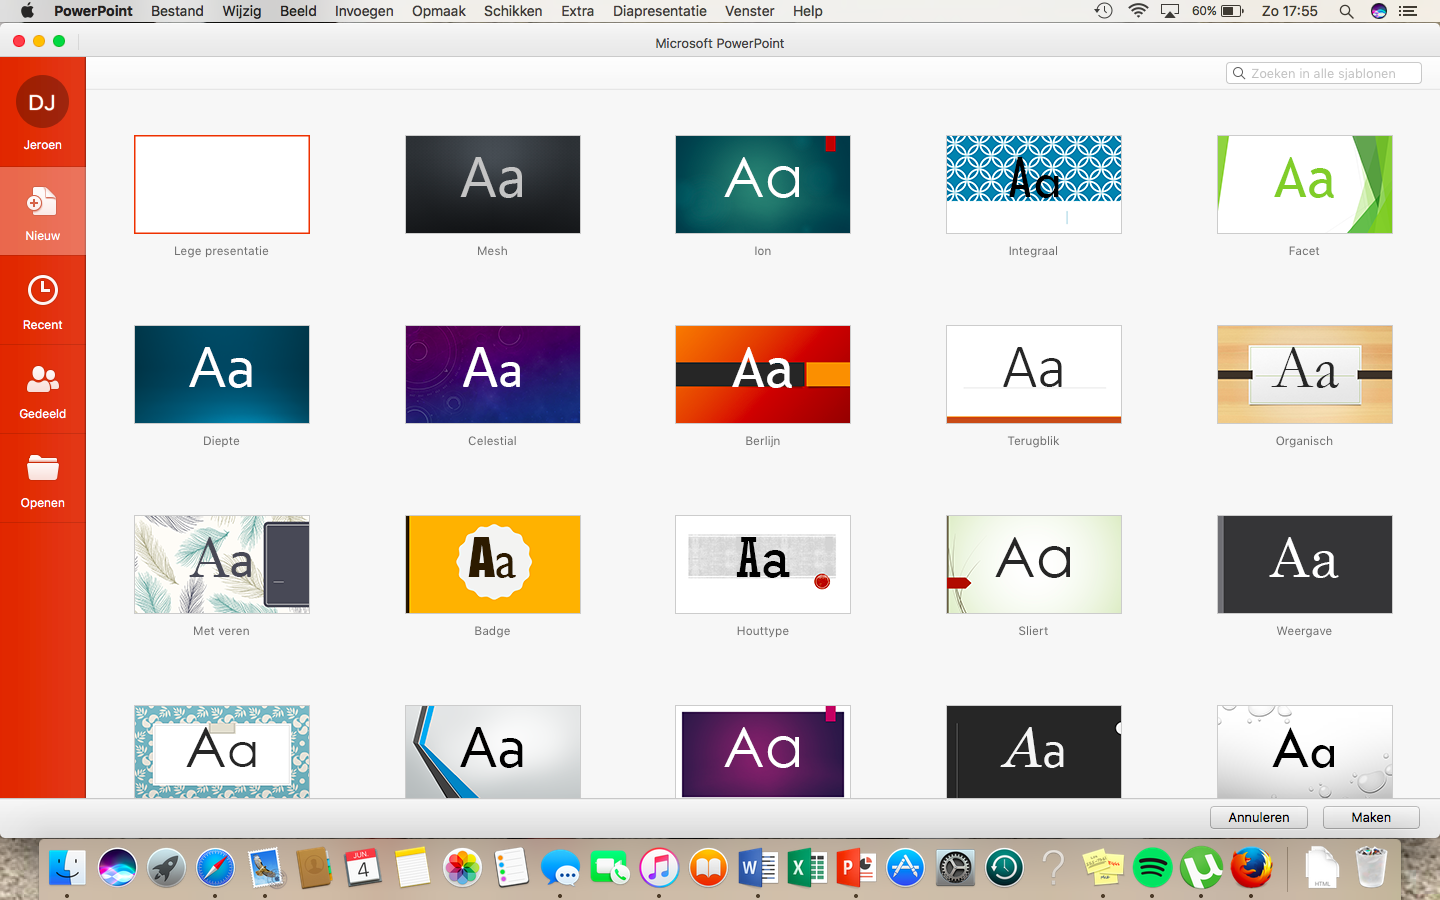Viewport: 1440px width, 900px height.
Task: Open the Diapresentatie menu
Action: tap(660, 11)
